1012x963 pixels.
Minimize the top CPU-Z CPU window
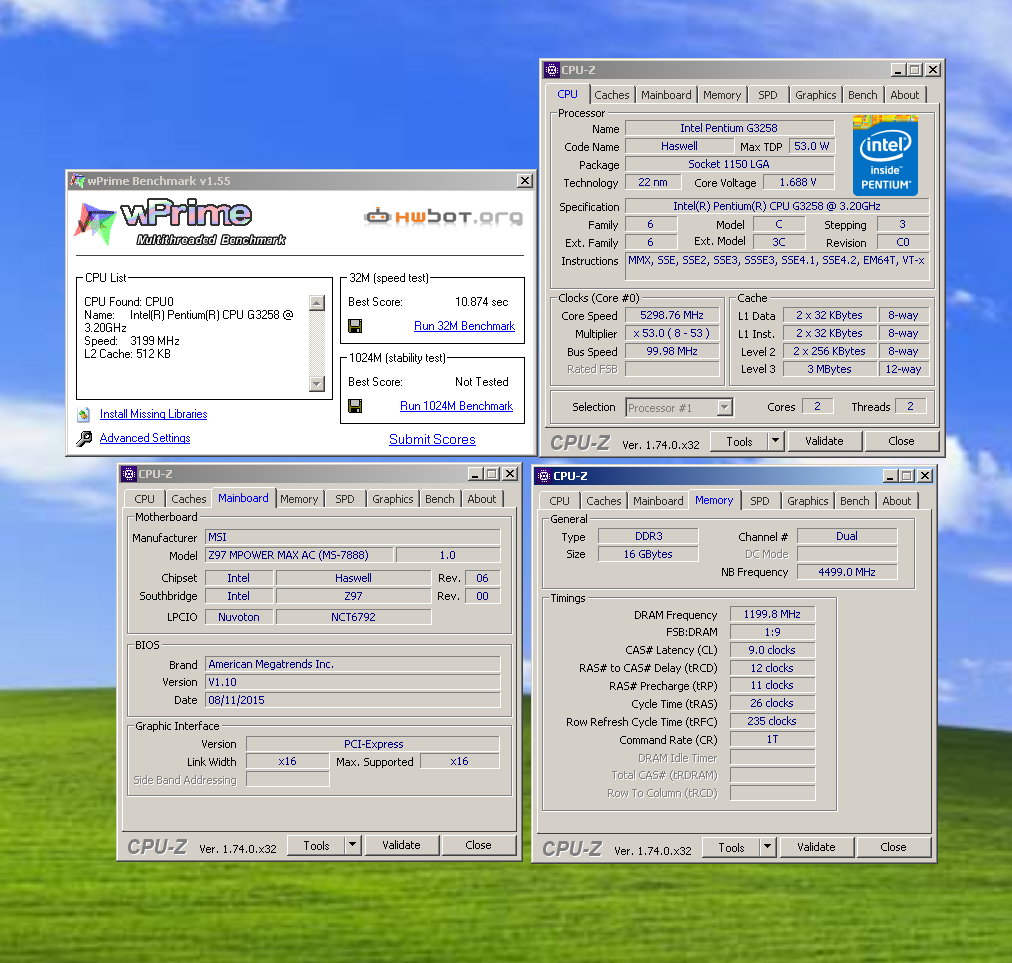(x=898, y=70)
